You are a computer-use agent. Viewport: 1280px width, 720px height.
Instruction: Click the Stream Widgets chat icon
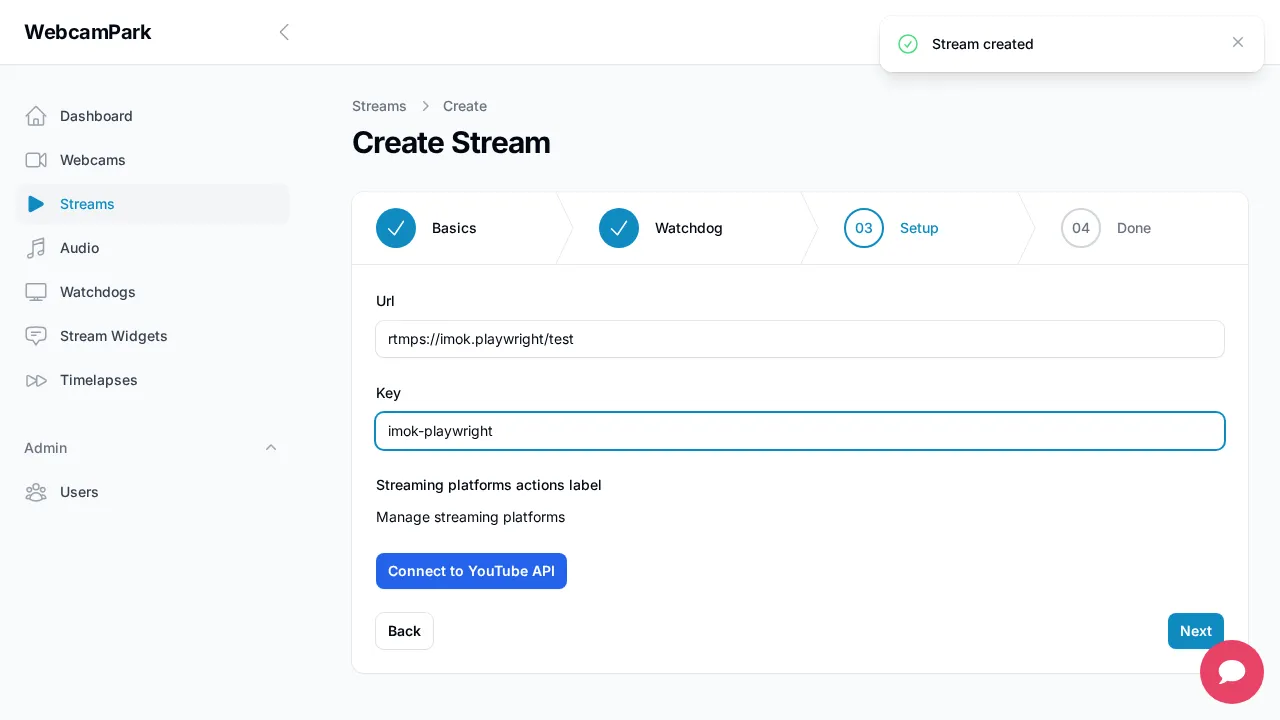click(36, 336)
